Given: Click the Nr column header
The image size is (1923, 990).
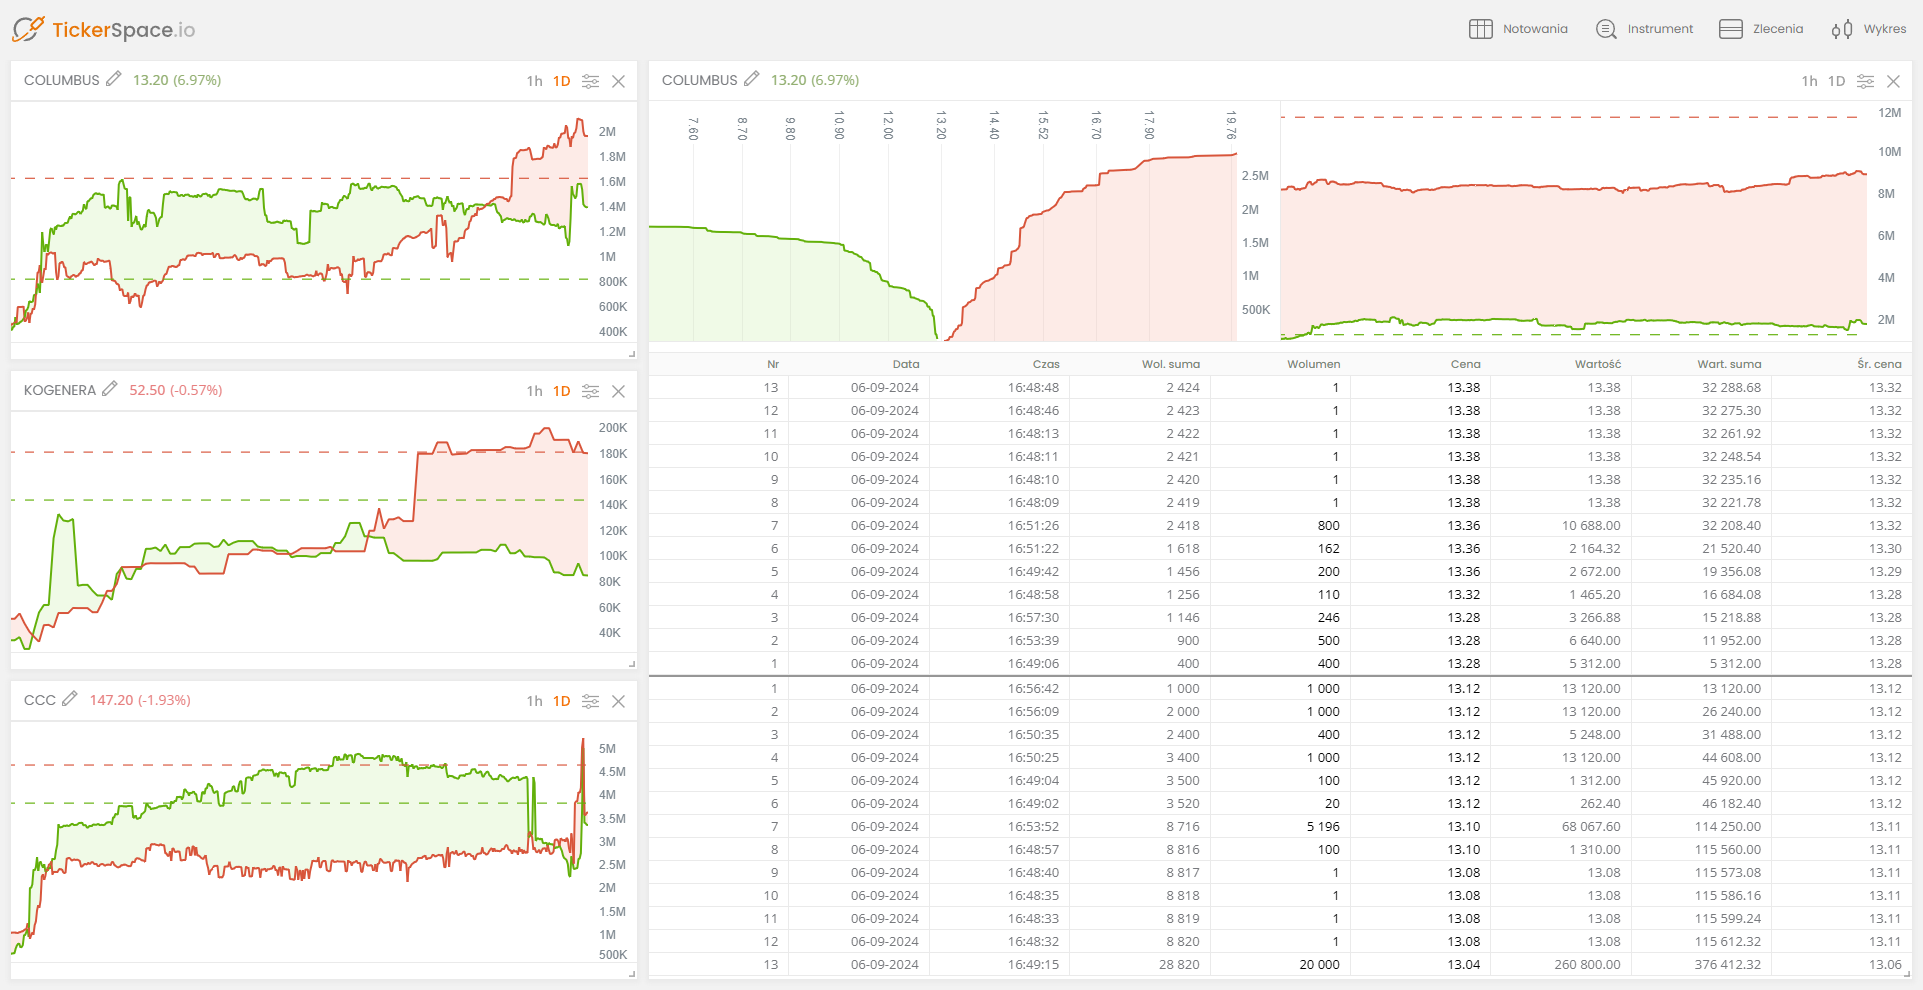Looking at the screenshot, I should coord(773,364).
